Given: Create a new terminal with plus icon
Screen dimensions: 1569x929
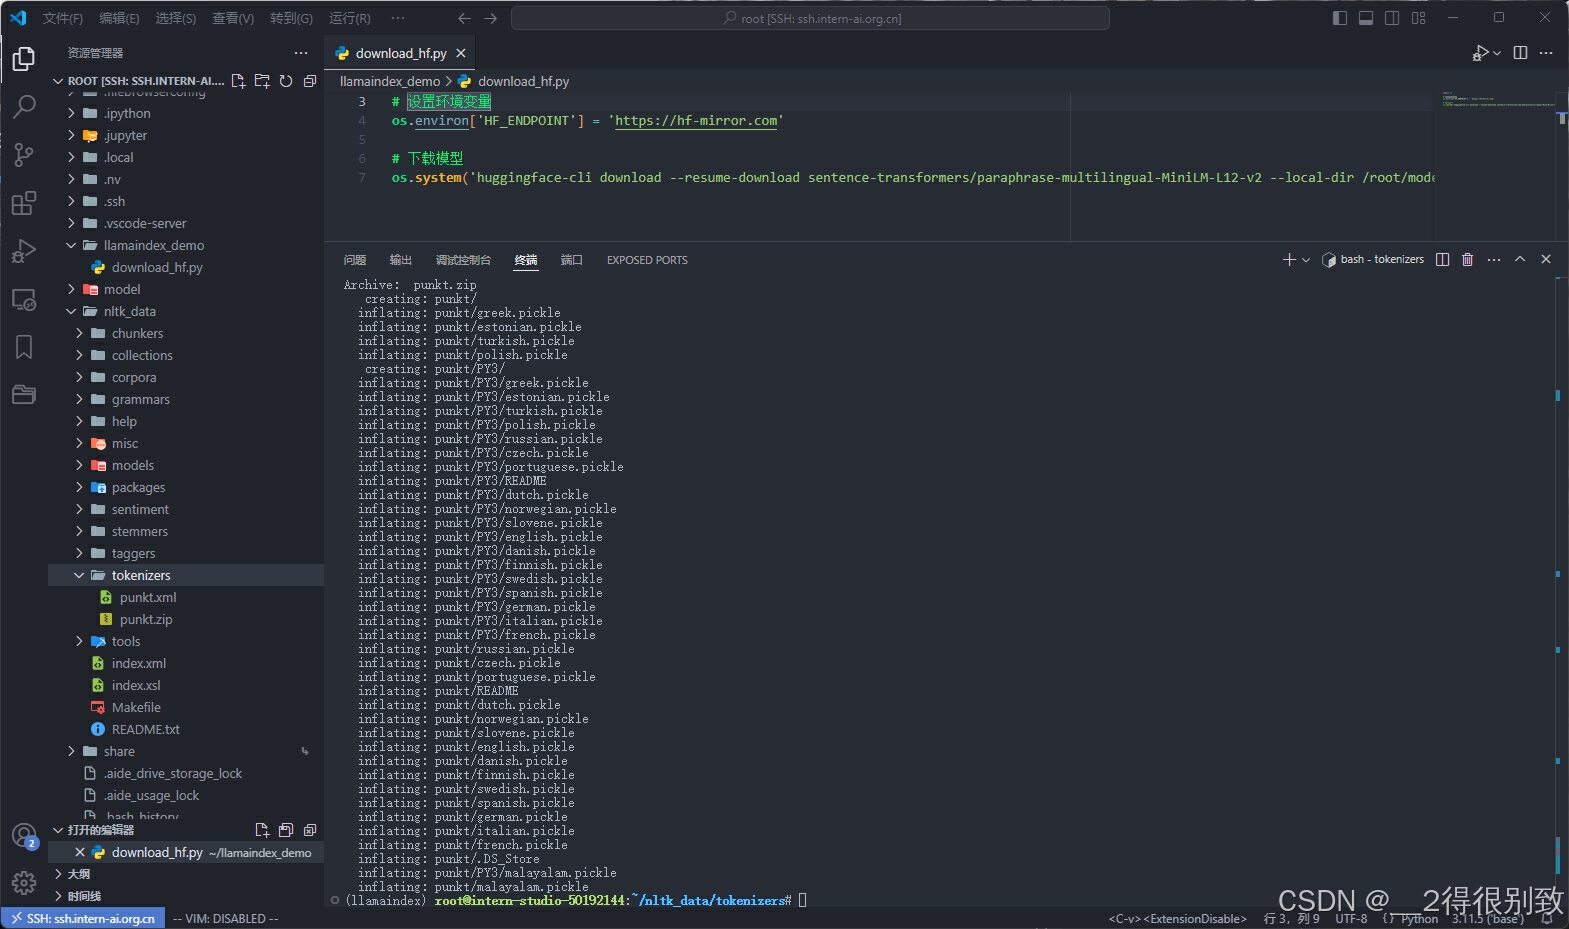Looking at the screenshot, I should [x=1289, y=259].
